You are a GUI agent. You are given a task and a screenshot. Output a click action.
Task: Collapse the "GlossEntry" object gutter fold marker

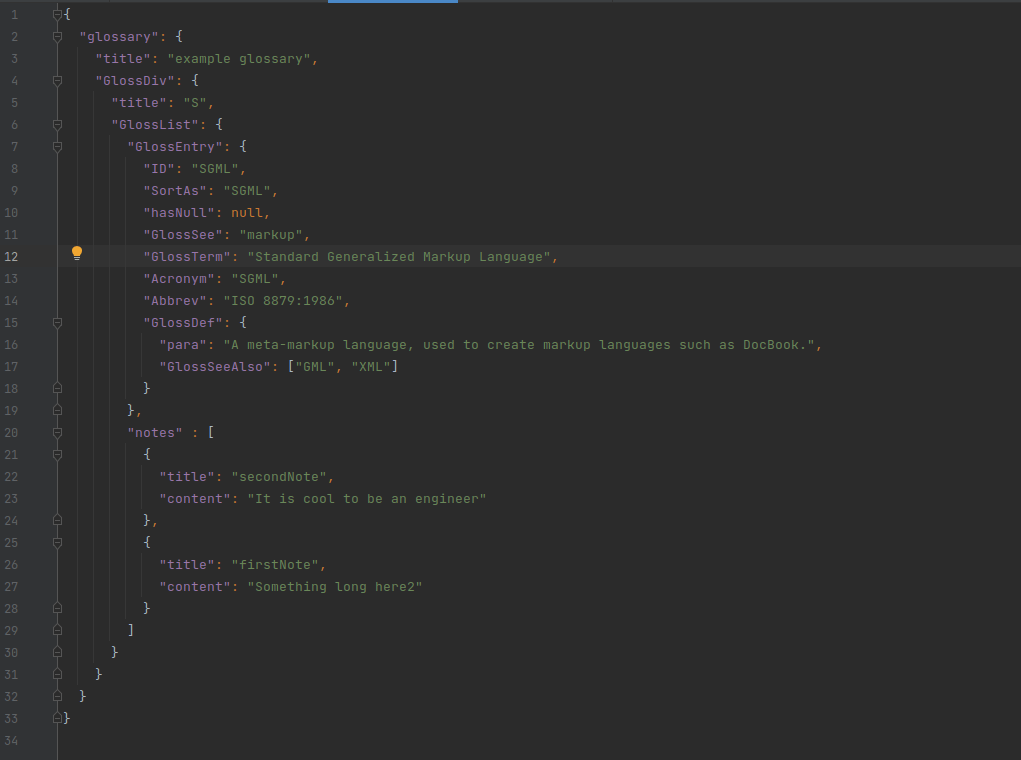(57, 146)
